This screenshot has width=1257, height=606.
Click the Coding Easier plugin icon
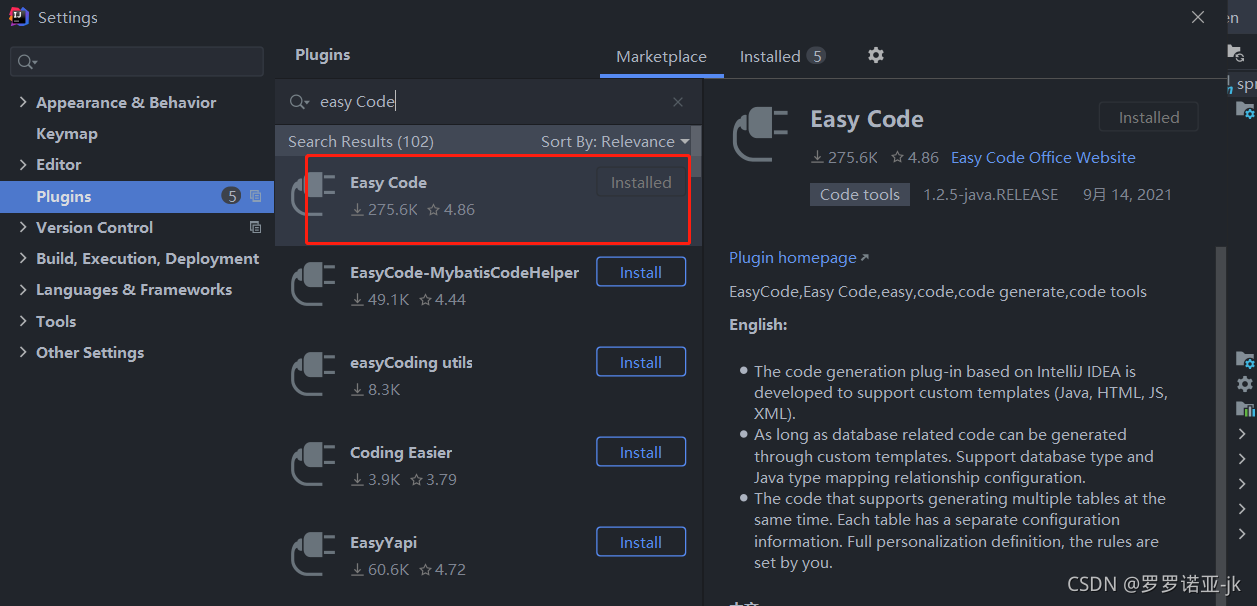click(x=313, y=465)
